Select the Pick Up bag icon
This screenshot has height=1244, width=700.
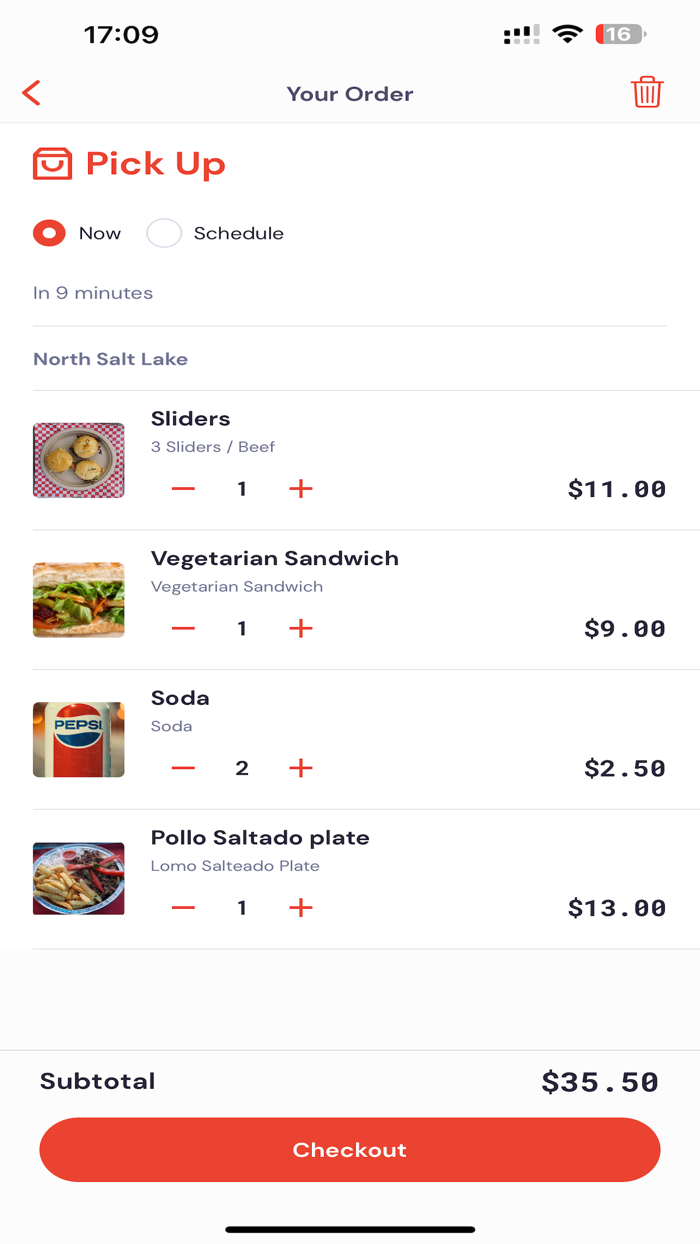tap(52, 163)
